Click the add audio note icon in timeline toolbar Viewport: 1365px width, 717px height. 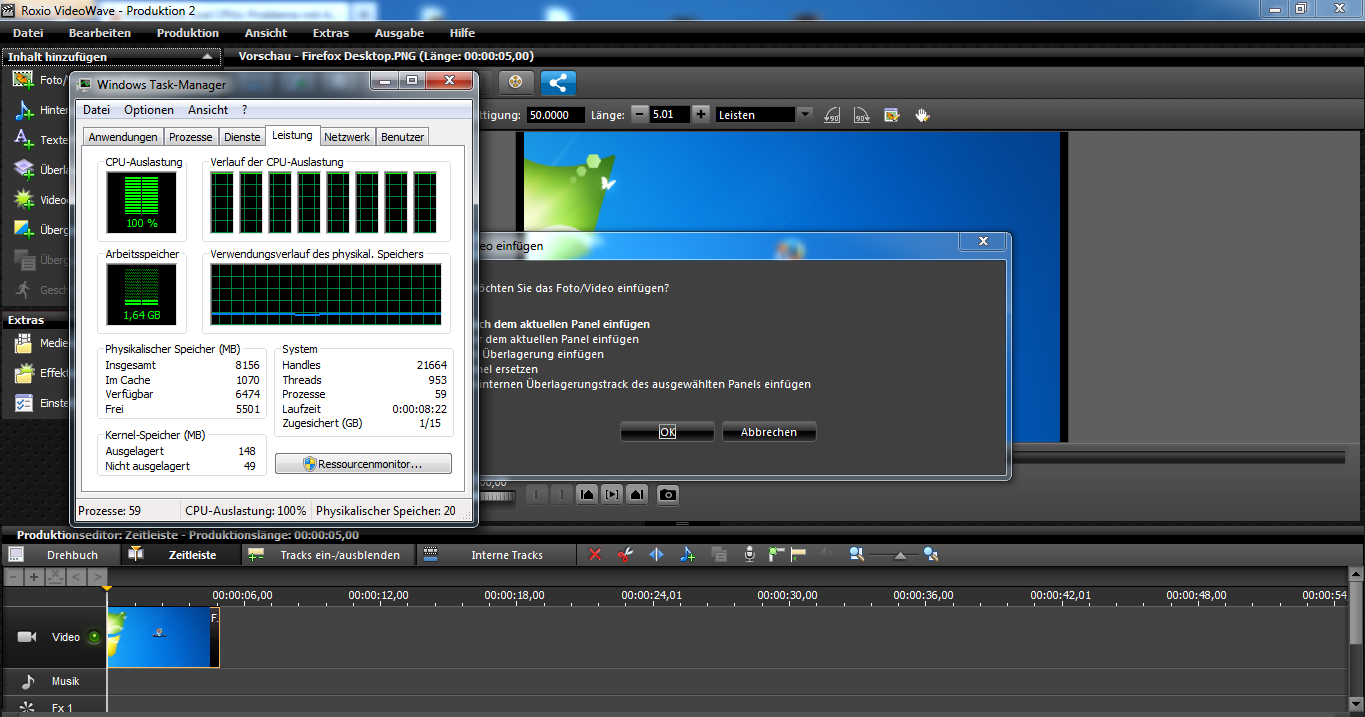tap(687, 554)
